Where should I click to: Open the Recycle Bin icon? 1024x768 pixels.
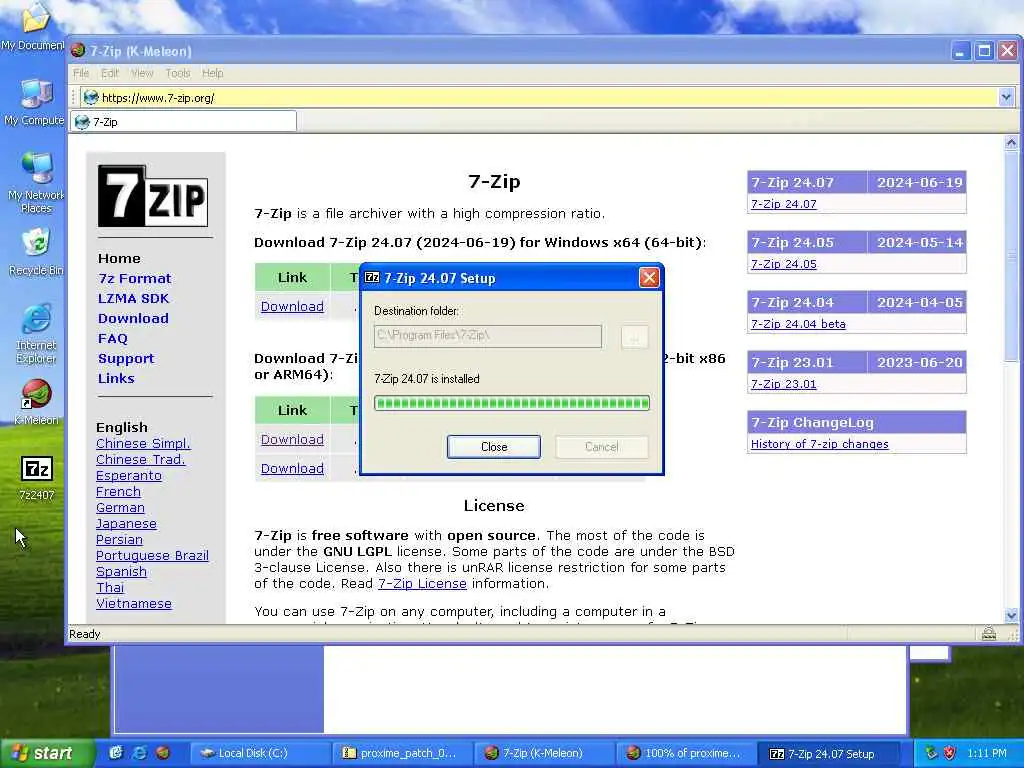[x=36, y=251]
